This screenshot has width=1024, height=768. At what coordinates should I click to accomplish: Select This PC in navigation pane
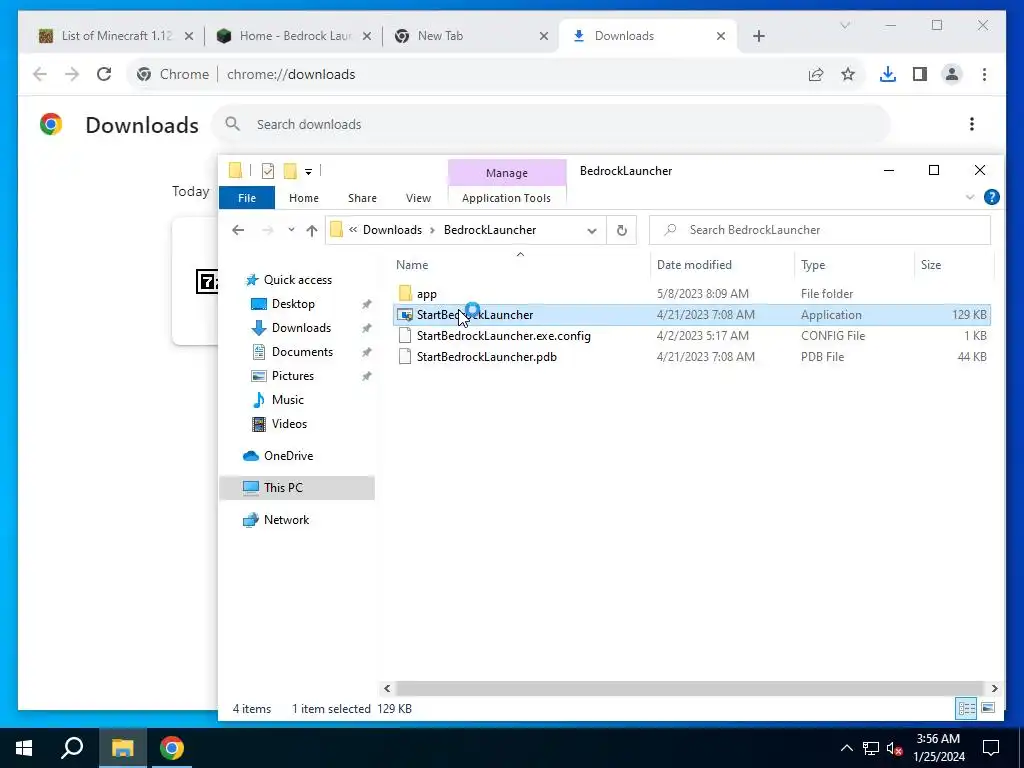click(297, 488)
